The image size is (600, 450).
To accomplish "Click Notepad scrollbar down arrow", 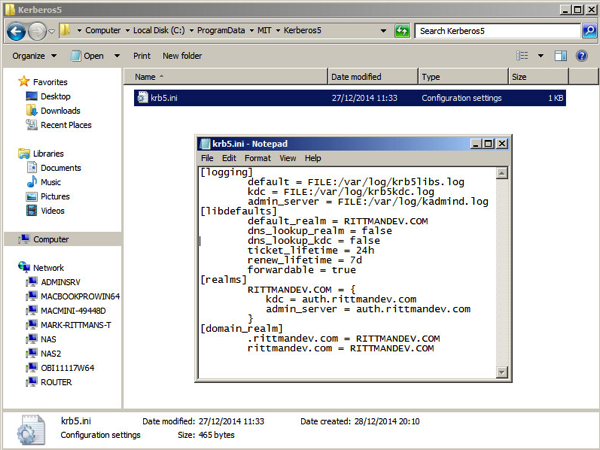I will point(502,372).
